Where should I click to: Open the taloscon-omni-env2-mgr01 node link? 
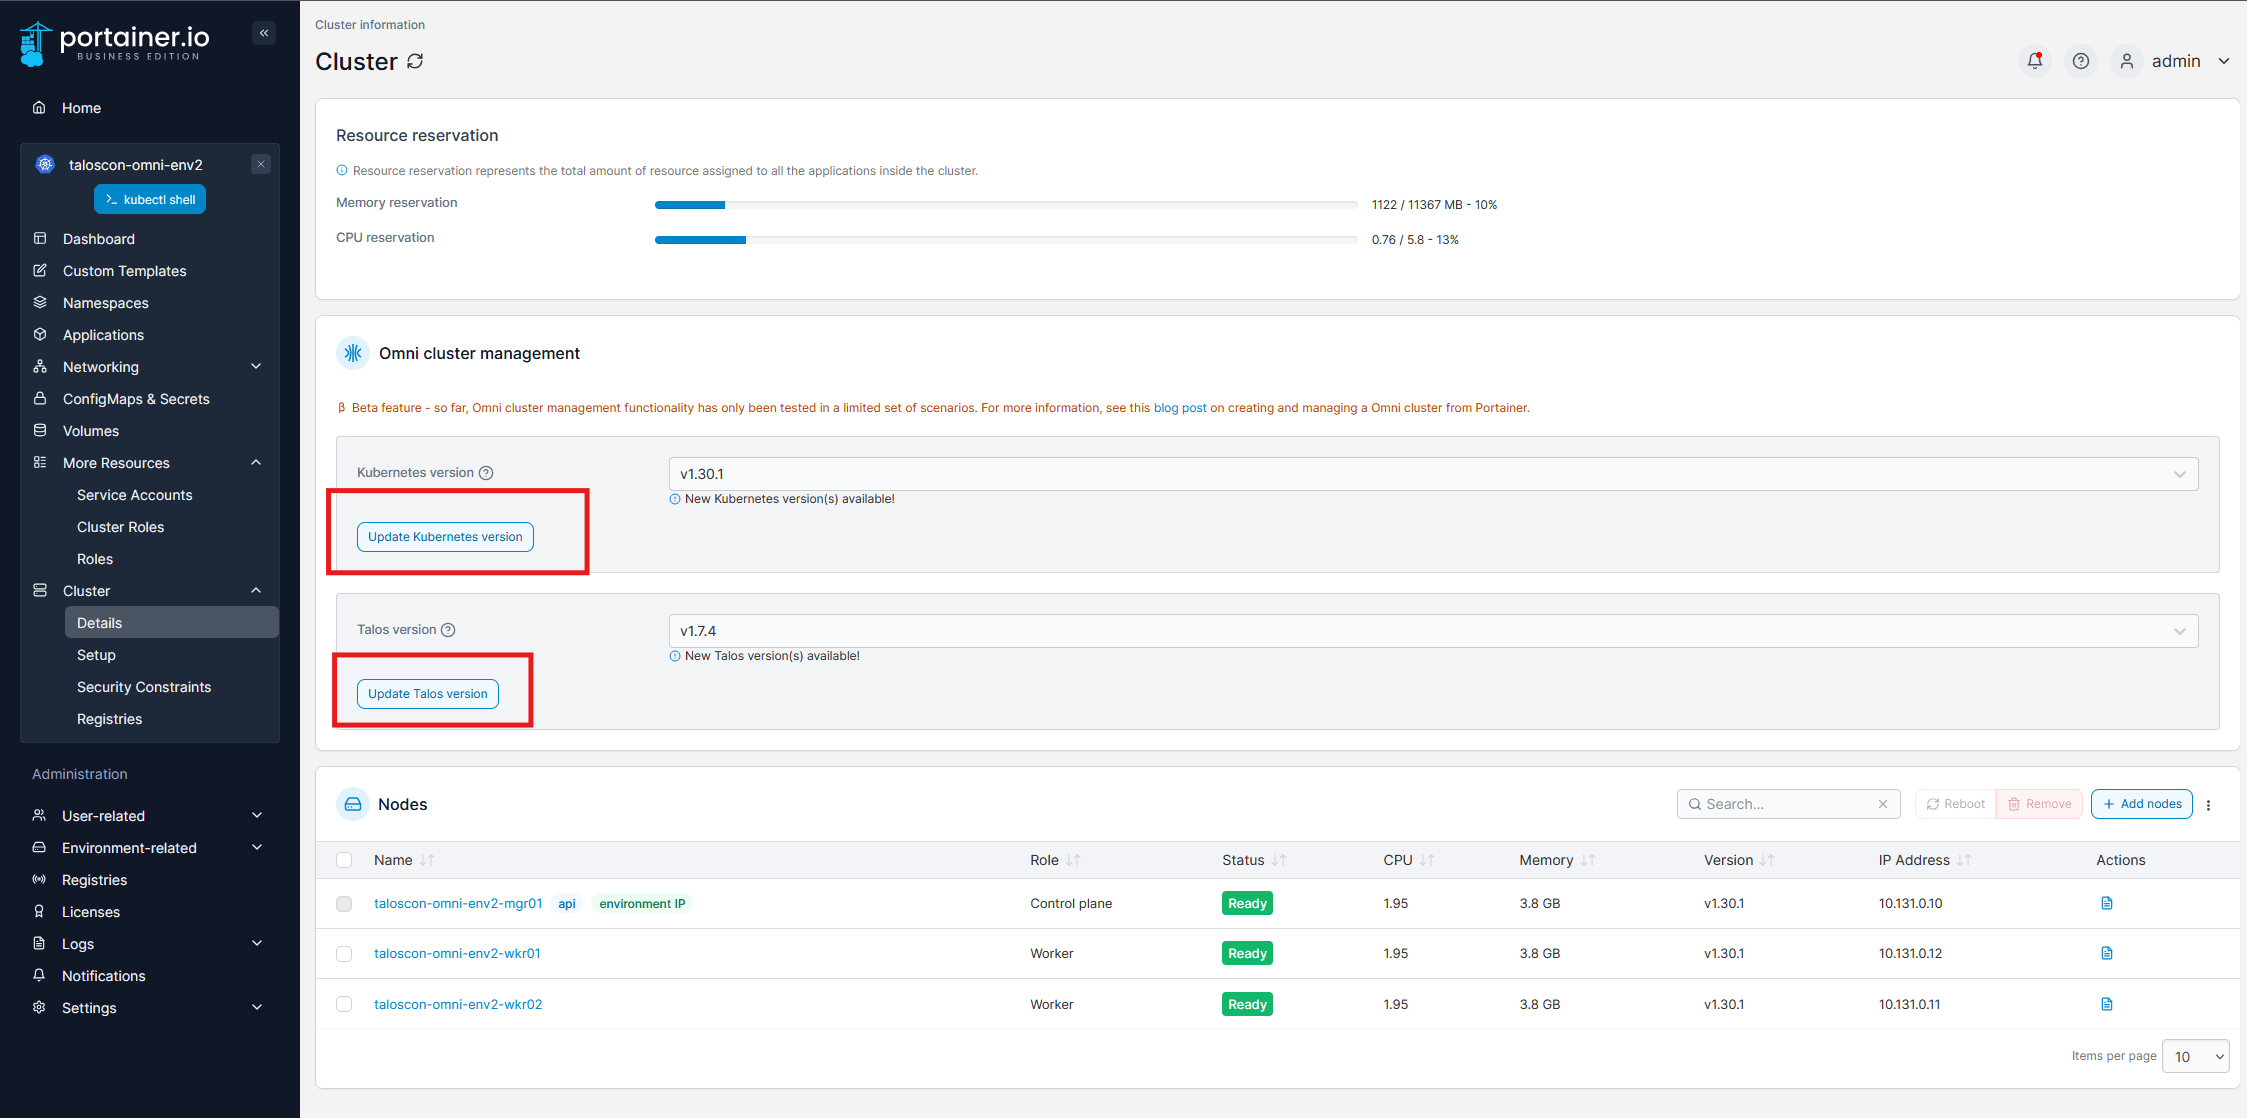(458, 903)
